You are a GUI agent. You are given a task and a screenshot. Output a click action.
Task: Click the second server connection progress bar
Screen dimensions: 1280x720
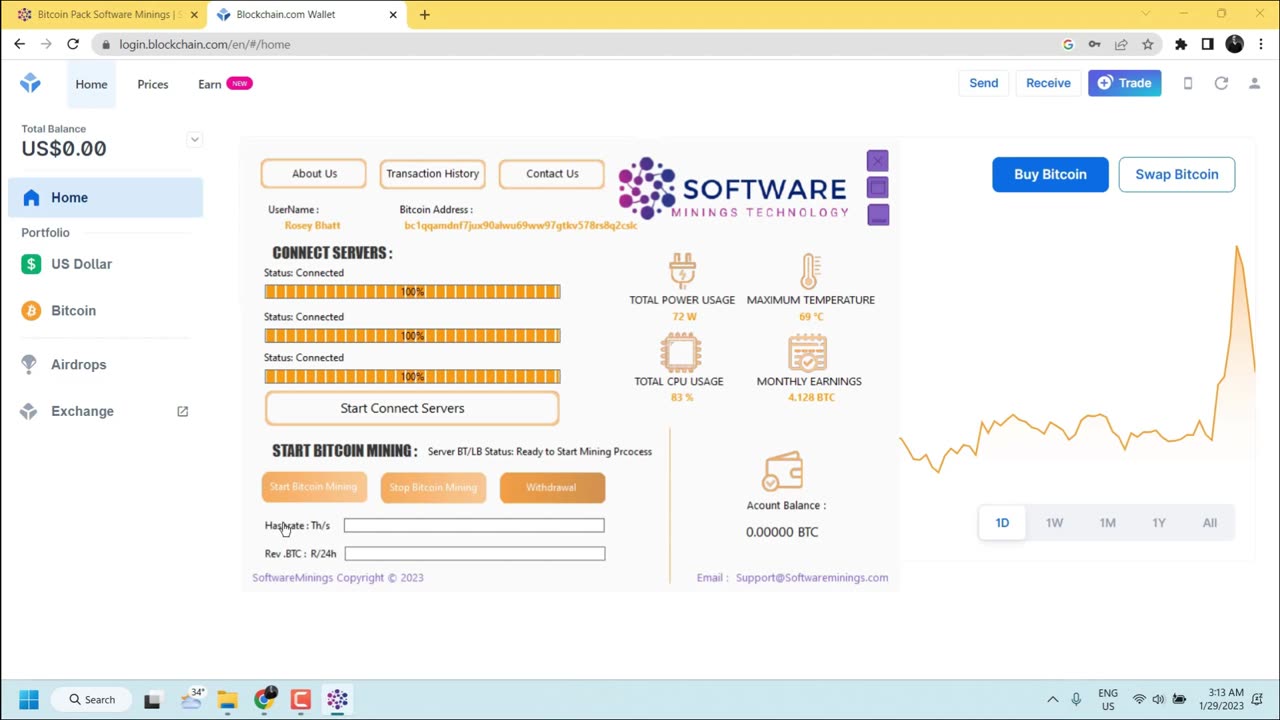[412, 336]
